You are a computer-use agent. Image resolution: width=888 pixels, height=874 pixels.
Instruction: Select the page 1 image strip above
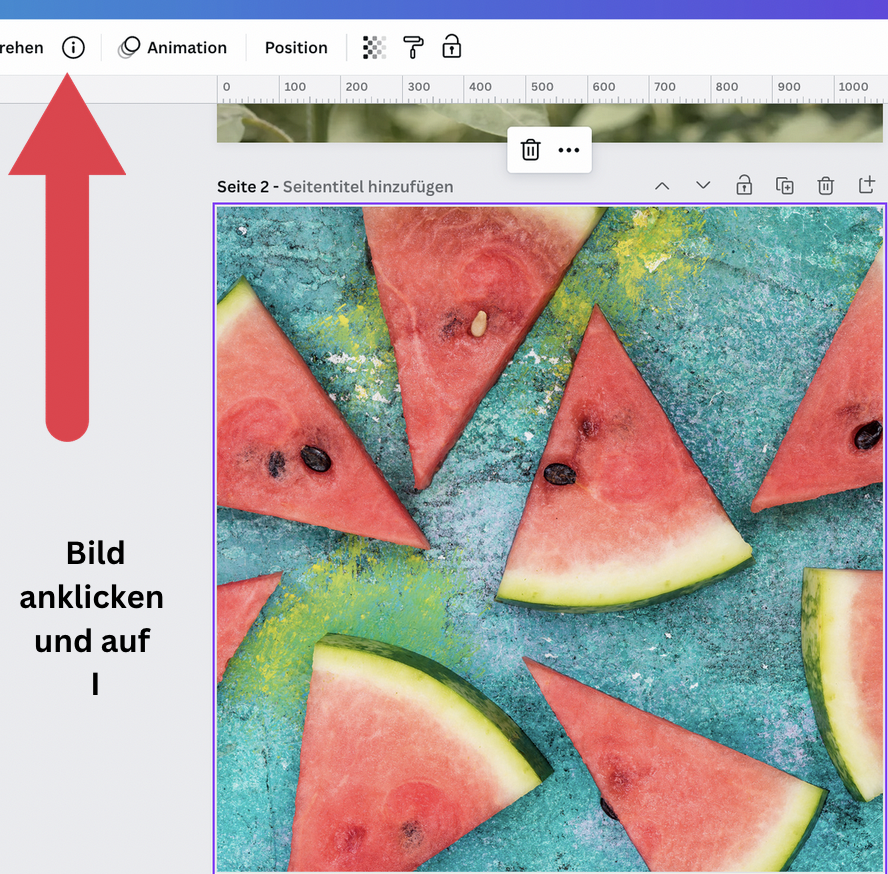coord(400,124)
